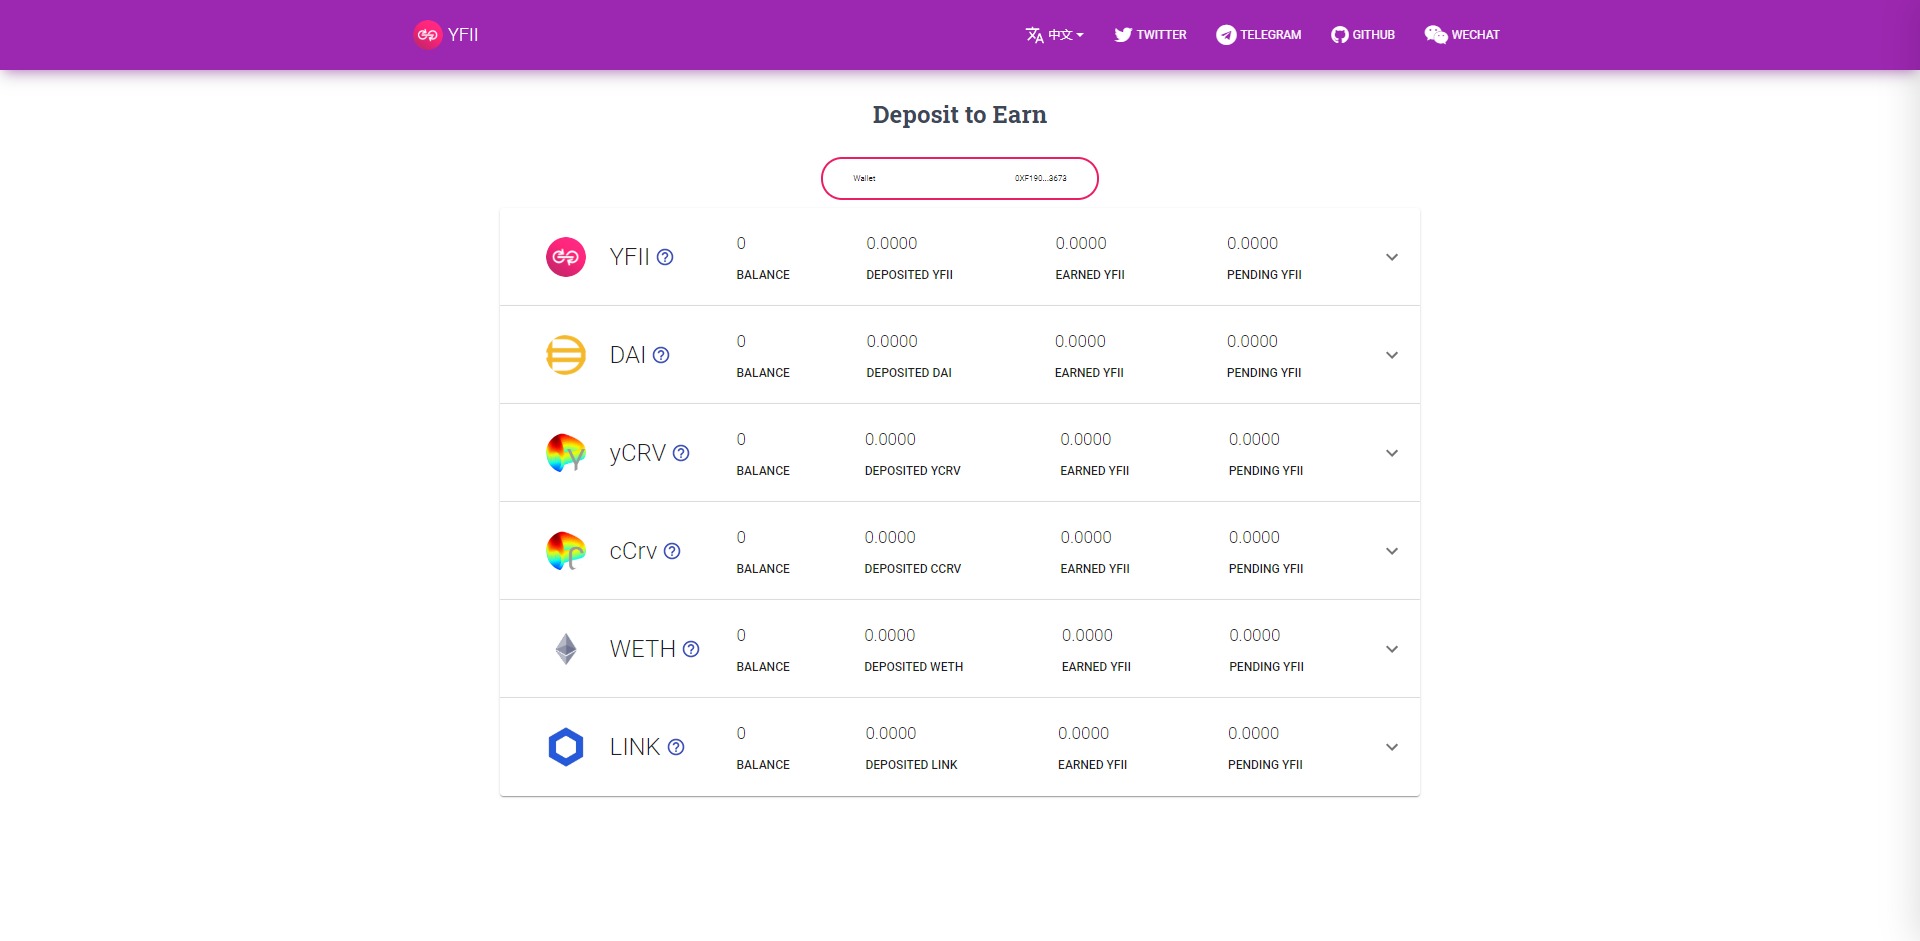Click DEPOSITED DAI label
This screenshot has height=941, width=1920.
coord(909,373)
